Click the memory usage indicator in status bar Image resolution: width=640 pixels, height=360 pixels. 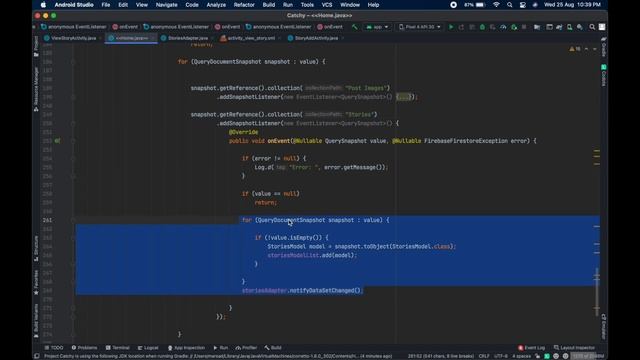pyautogui.click(x=587, y=356)
